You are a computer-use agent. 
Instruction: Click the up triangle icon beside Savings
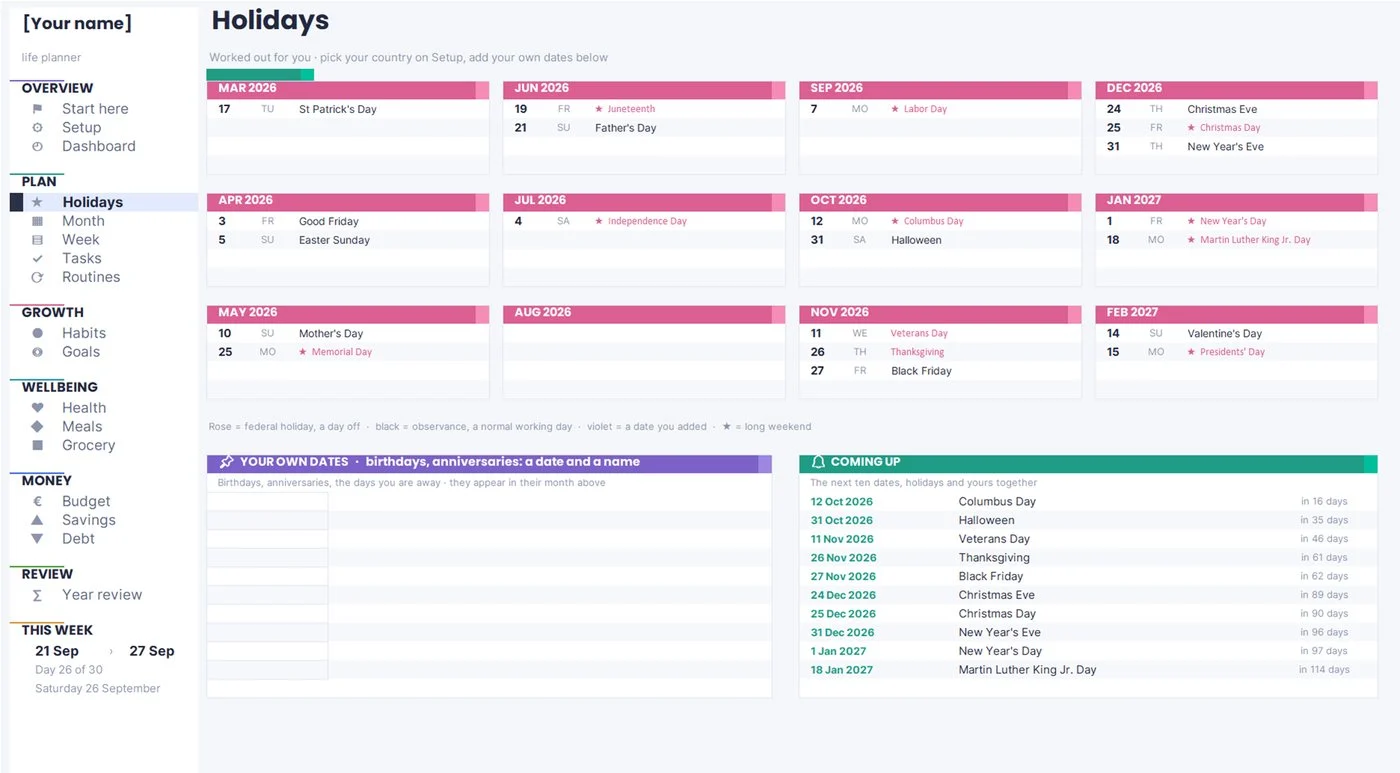[x=37, y=520]
